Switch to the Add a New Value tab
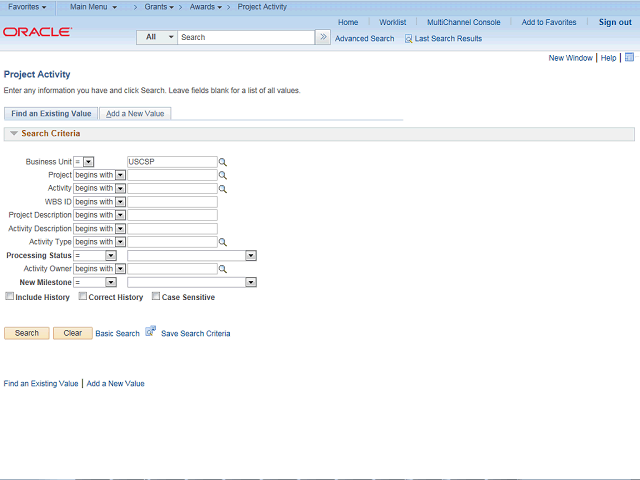Viewport: 640px width, 480px height. [x=135, y=113]
